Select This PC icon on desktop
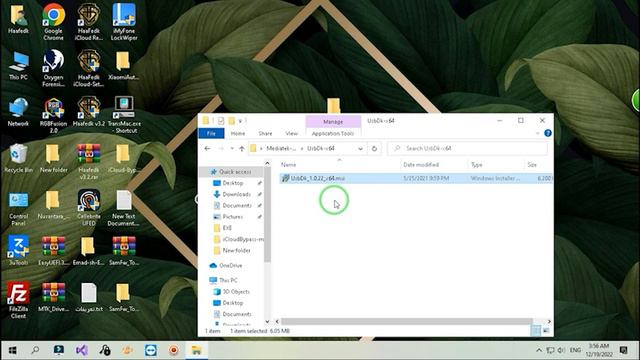The width and height of the screenshot is (640, 360). (18, 65)
